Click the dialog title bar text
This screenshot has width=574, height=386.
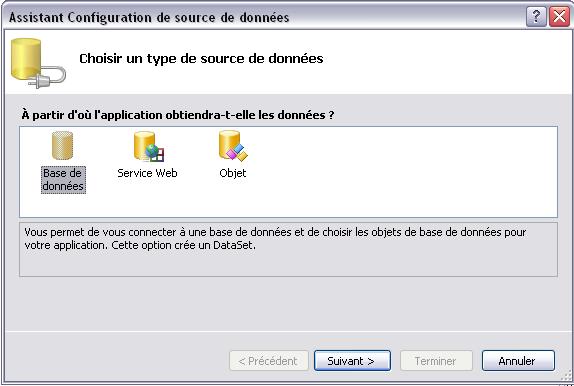[x=149, y=17]
